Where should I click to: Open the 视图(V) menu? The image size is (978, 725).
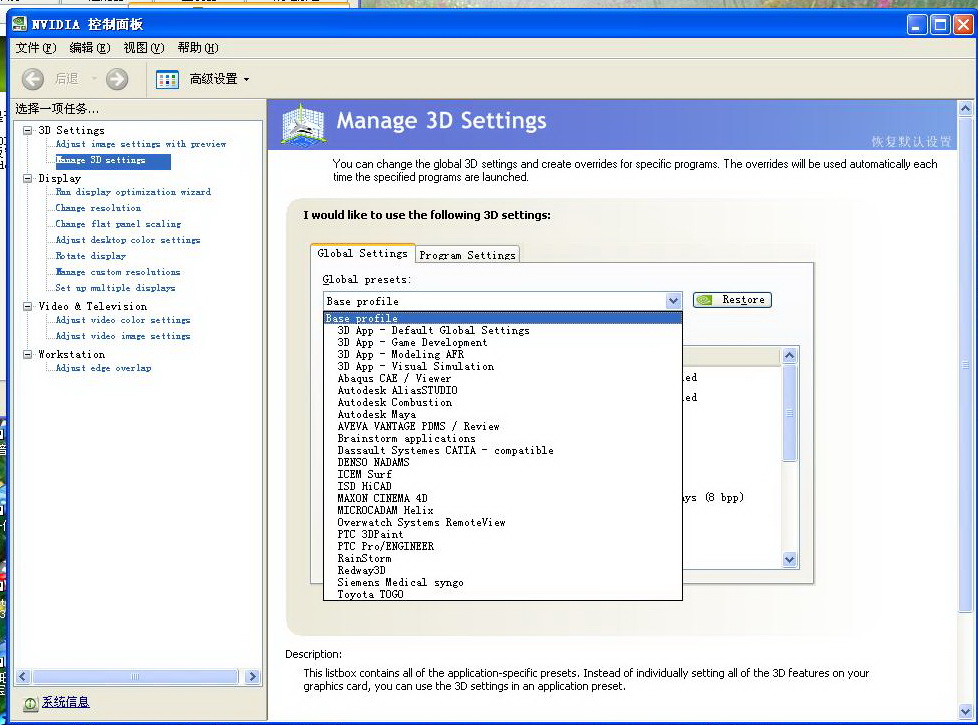[x=144, y=48]
